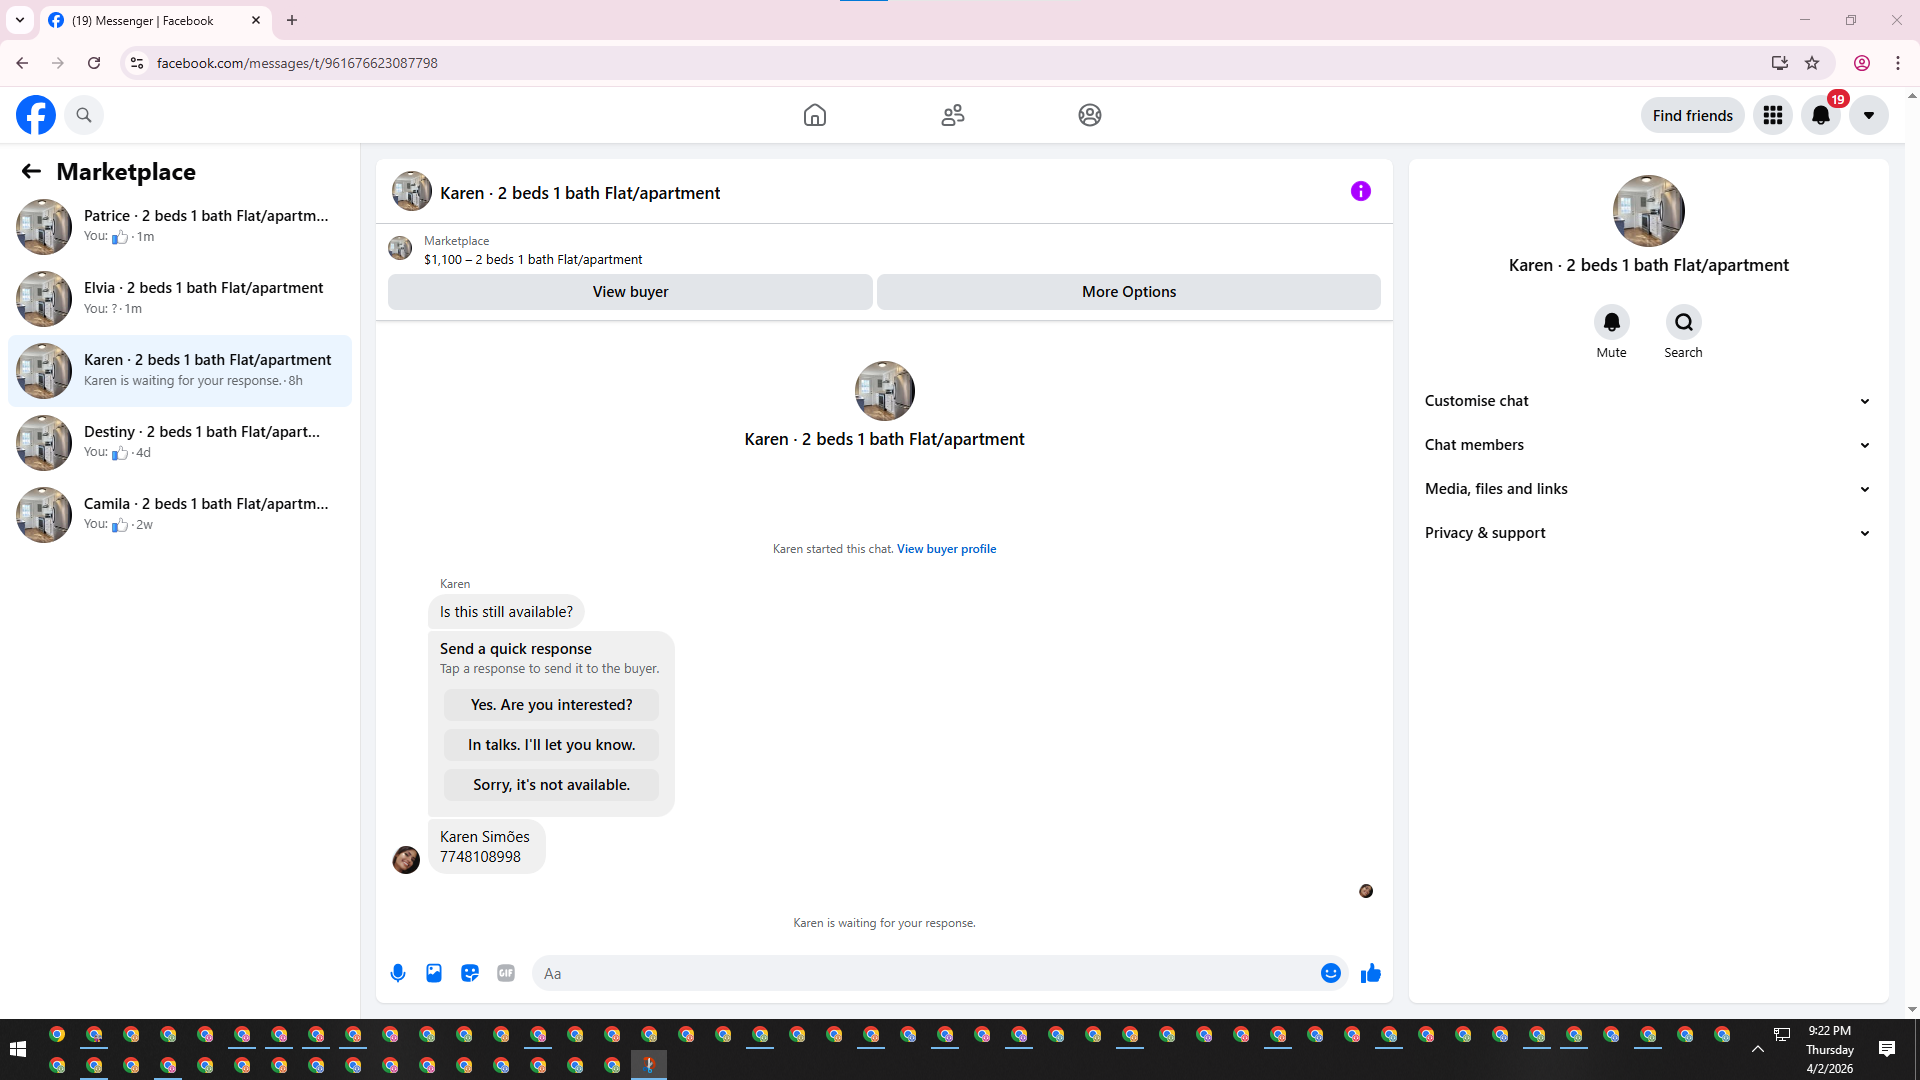Expand the Chat members section
The image size is (1920, 1080).
[x=1649, y=445]
